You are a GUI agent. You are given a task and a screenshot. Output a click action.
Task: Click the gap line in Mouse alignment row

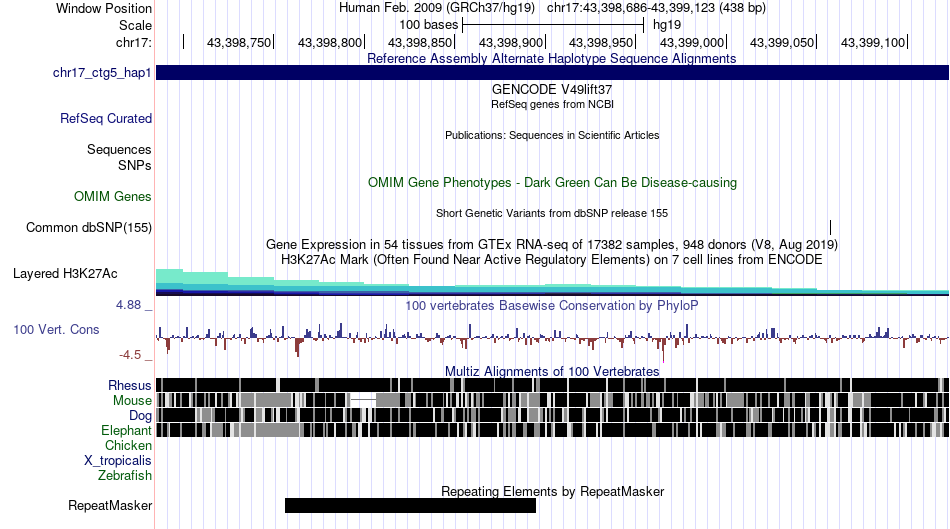pyautogui.click(x=364, y=400)
